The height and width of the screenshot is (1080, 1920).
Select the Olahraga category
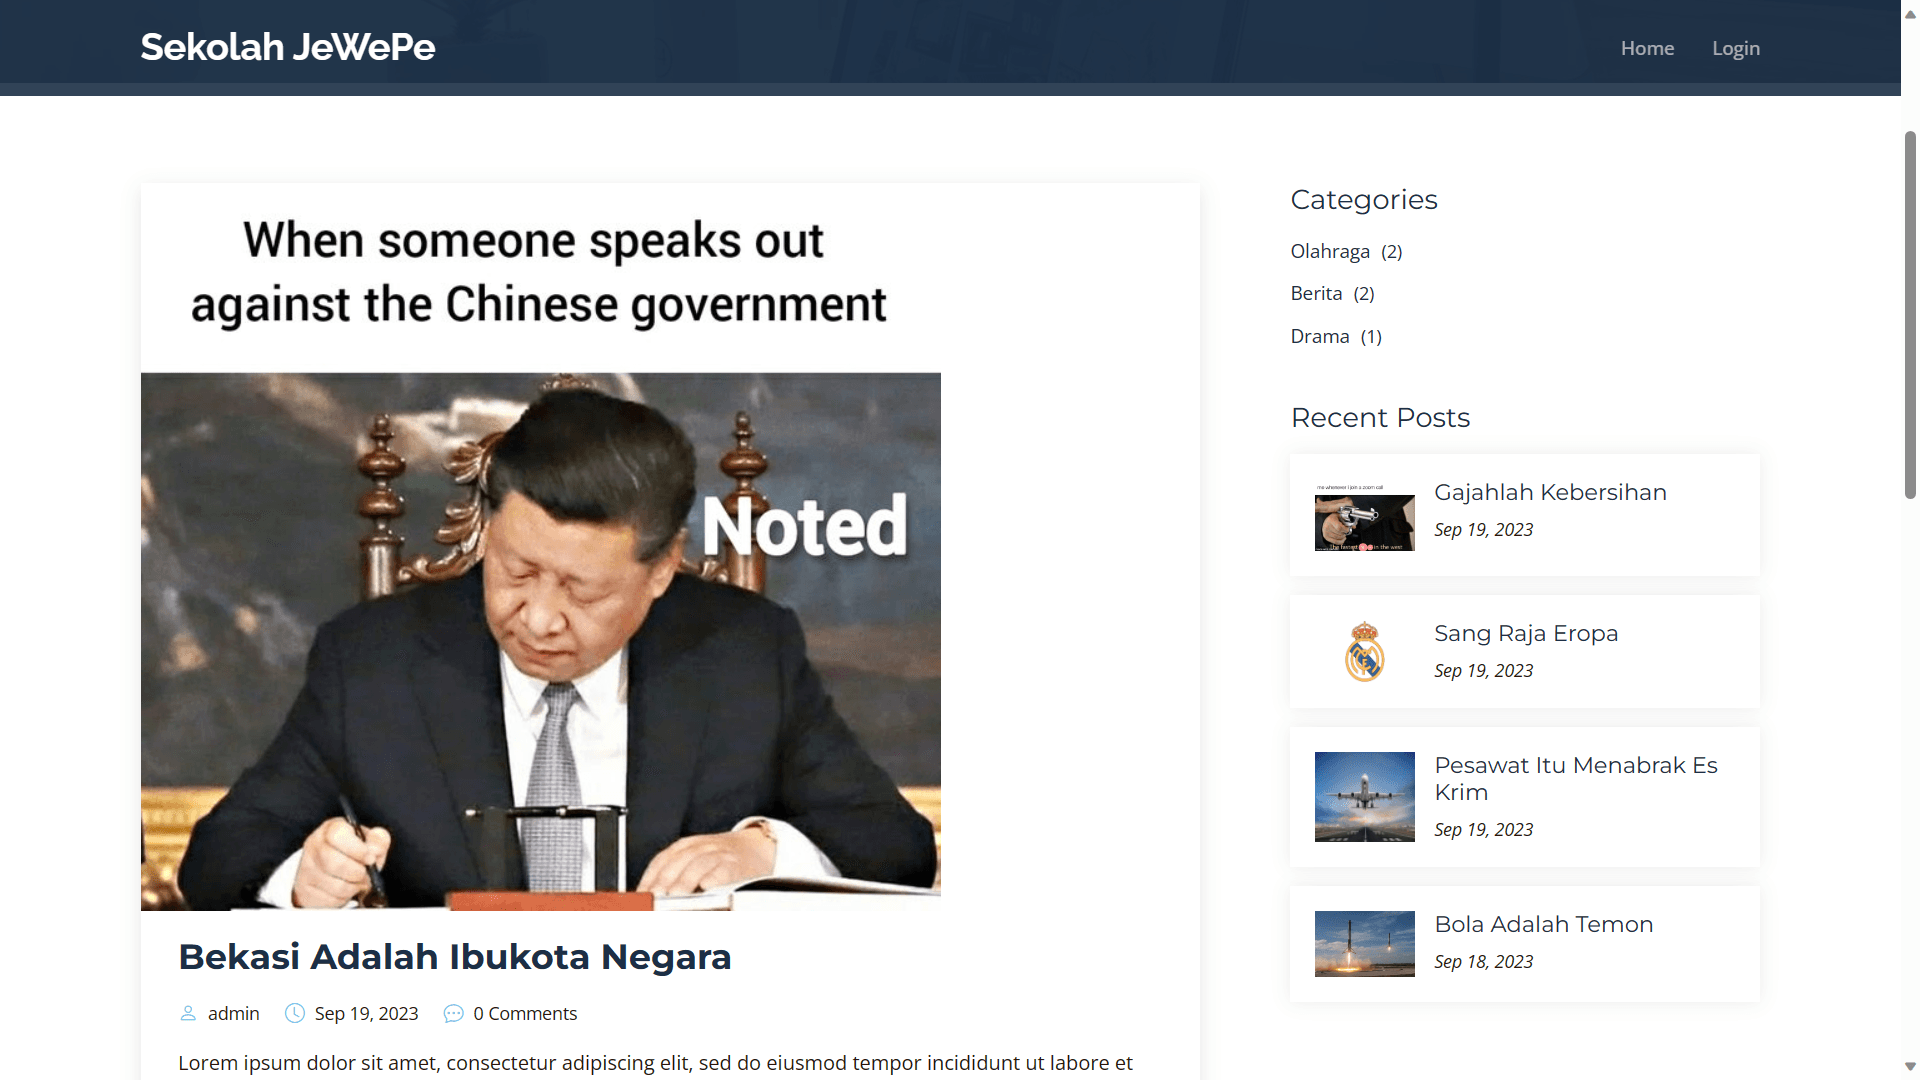1330,251
